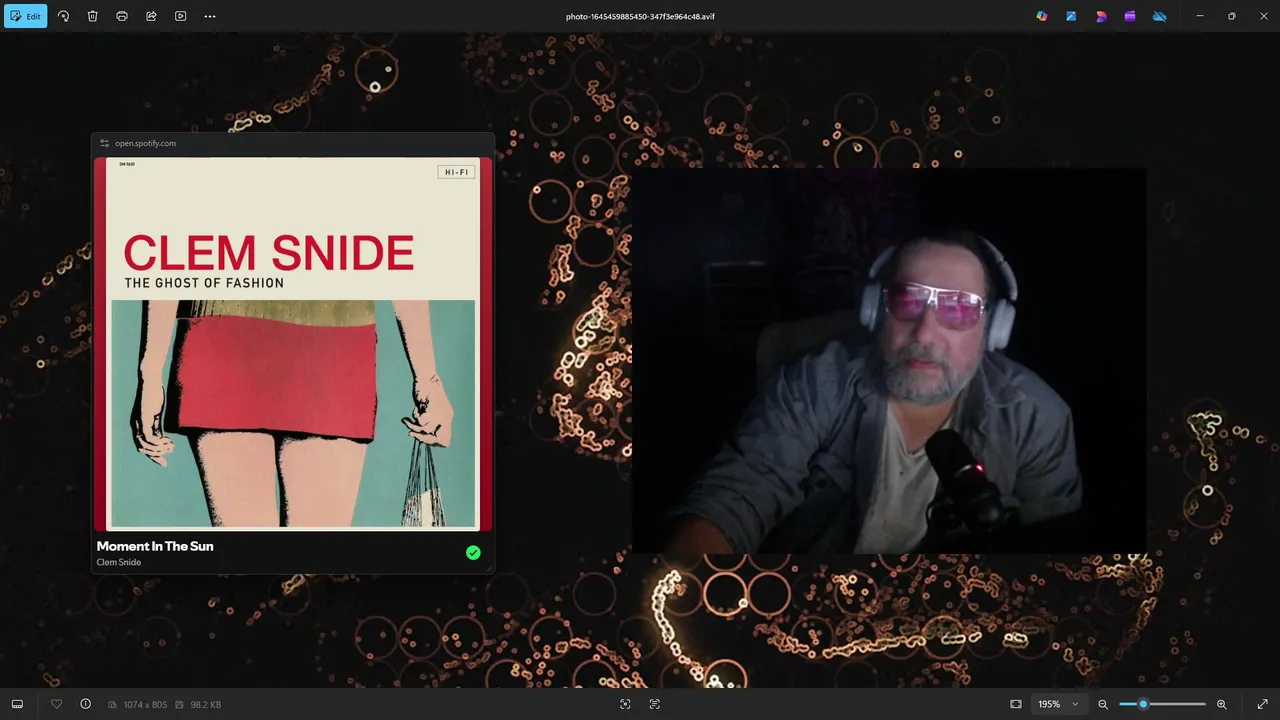Image resolution: width=1280 pixels, height=720 pixels.
Task: Click the OneDrive cloud icon
Action: pyautogui.click(x=1160, y=16)
